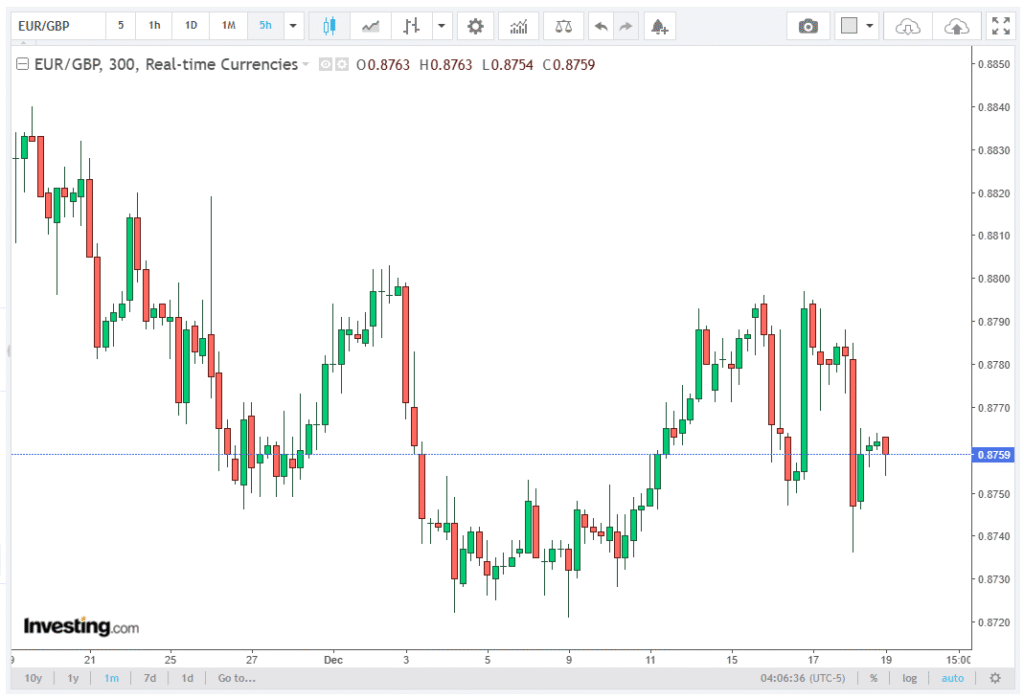Enter fullscreen chart mode
The image size is (1024, 700).
pyautogui.click(x=999, y=26)
